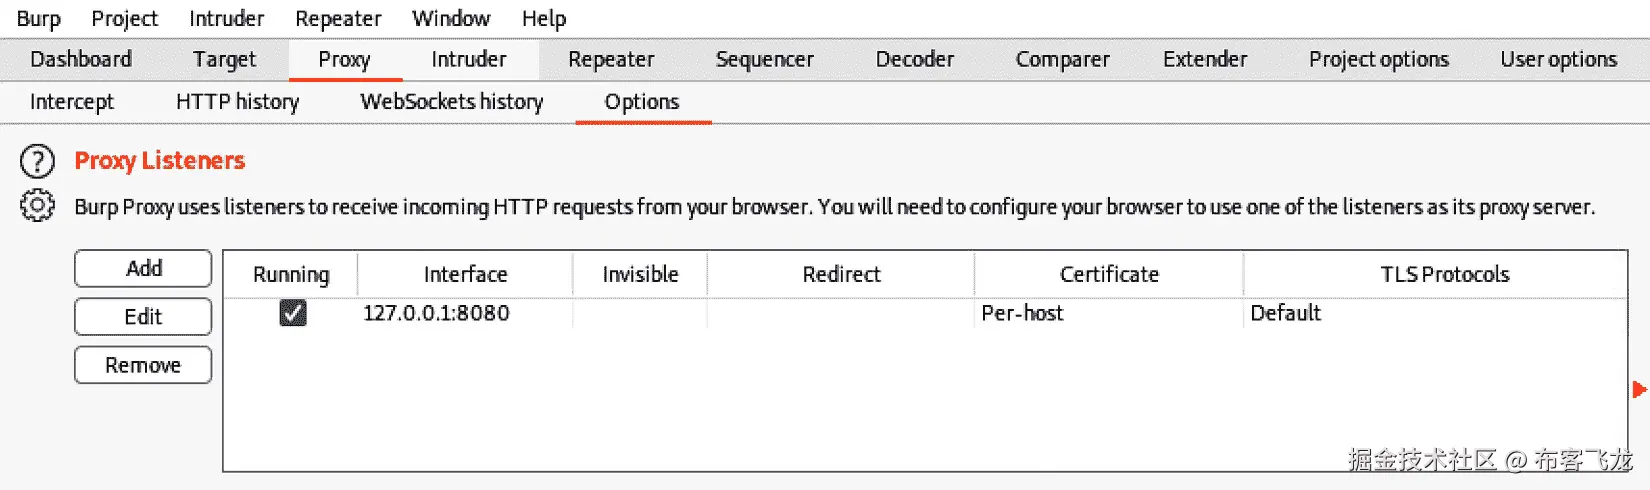Select the 127.0.0.1:8080 listener row
The image size is (1650, 490).
click(436, 313)
